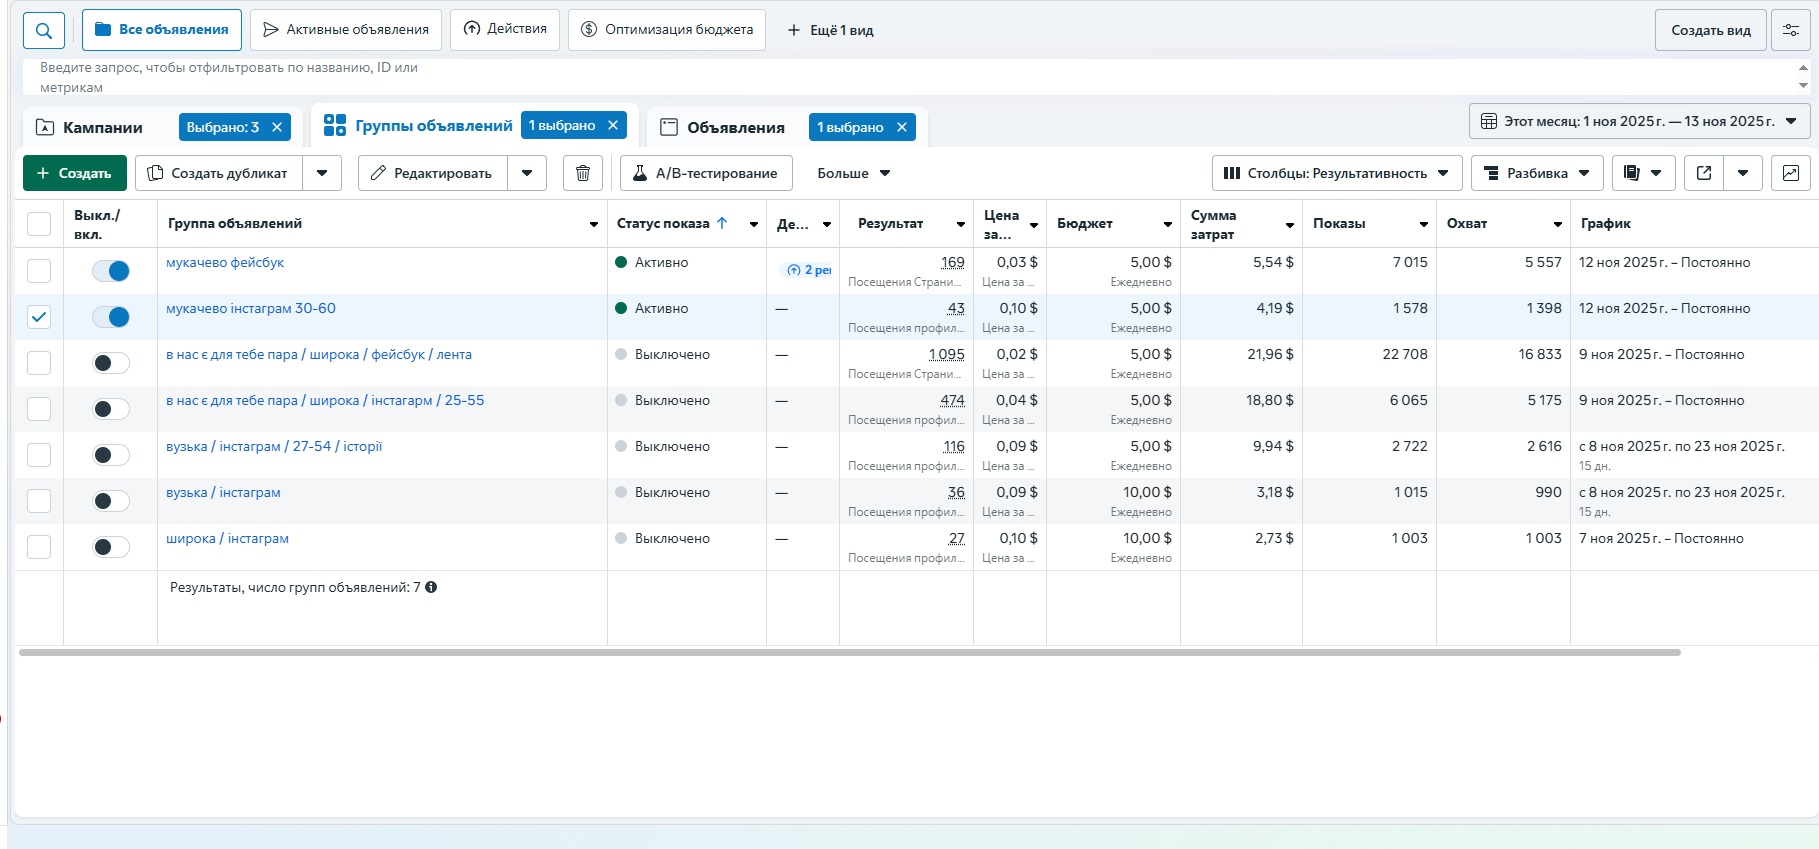Click the sort arrow on Статус показа

(x=722, y=223)
